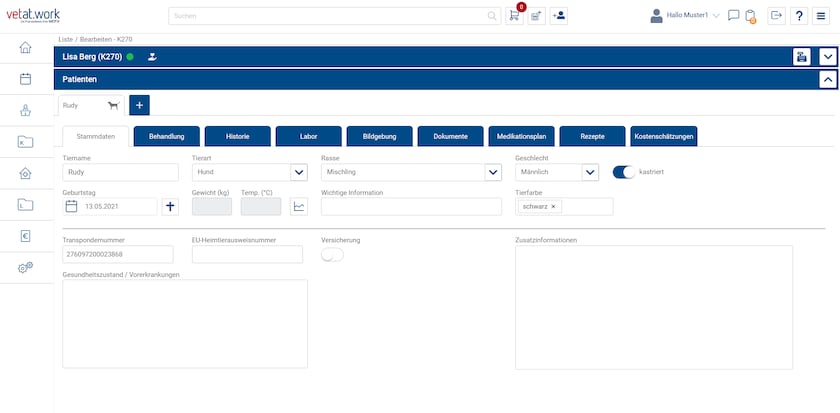
Task: Open the clipboard tasks icon
Action: click(x=751, y=16)
